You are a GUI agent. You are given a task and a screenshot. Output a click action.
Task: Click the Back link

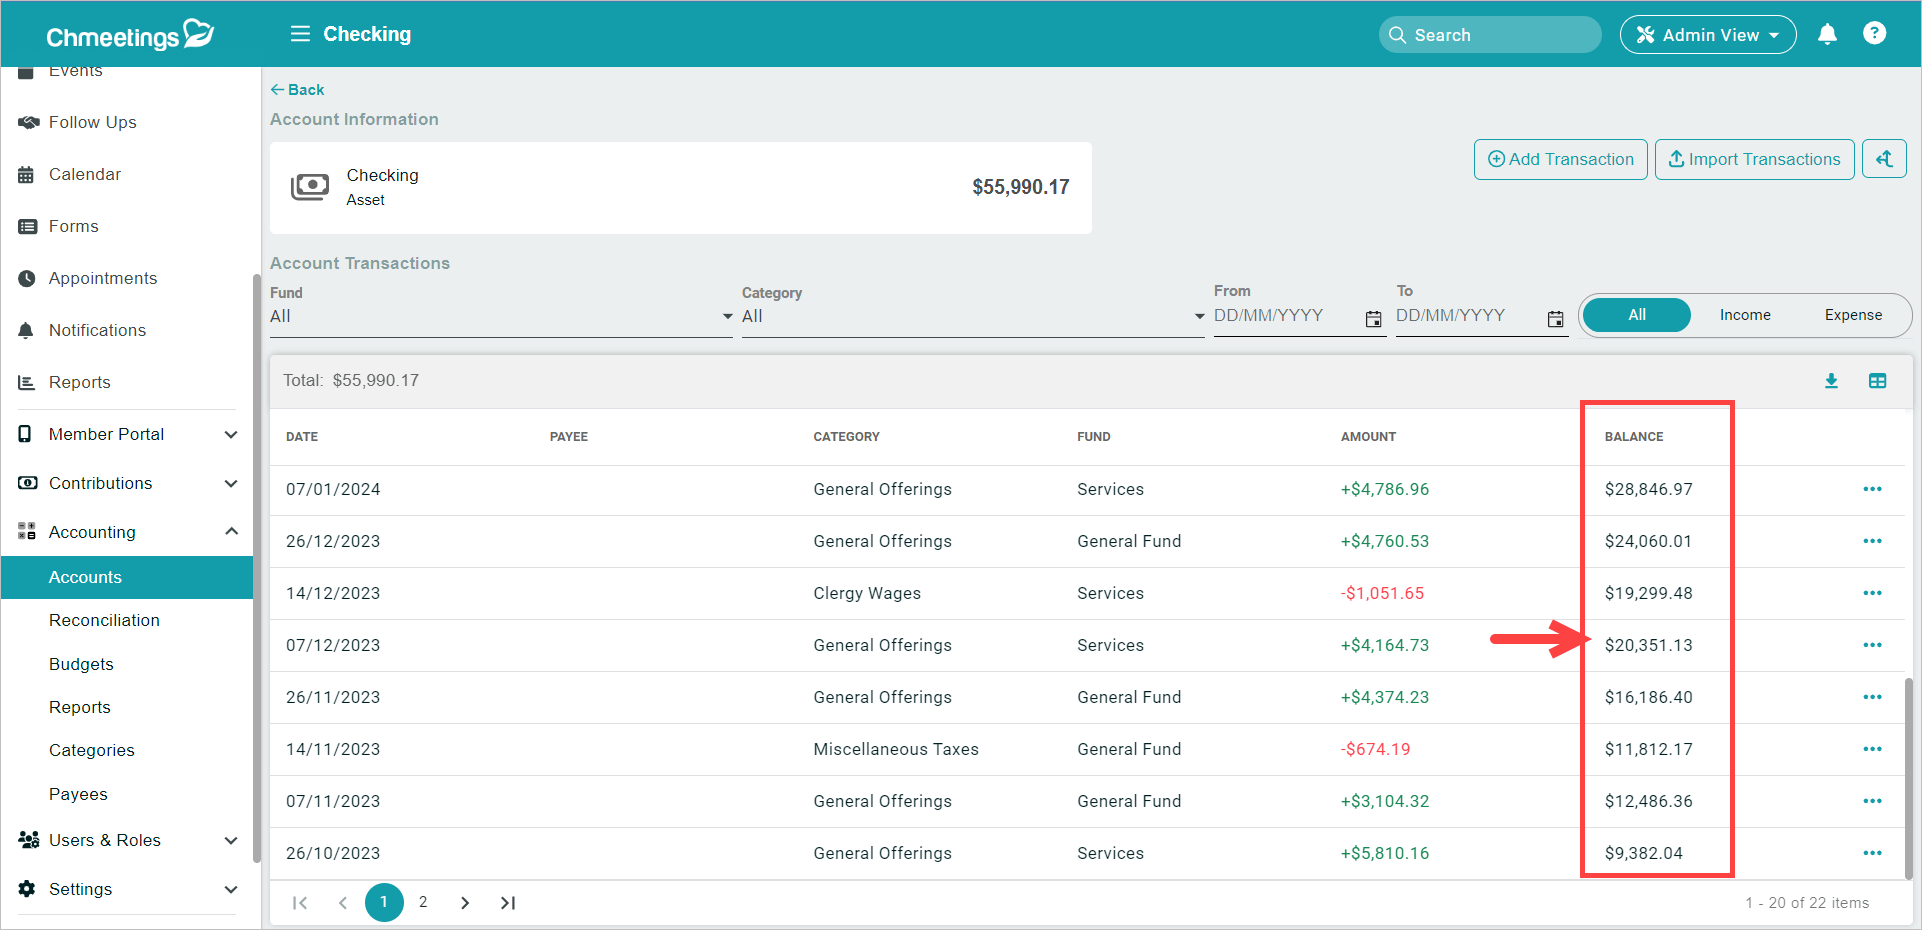coord(297,90)
